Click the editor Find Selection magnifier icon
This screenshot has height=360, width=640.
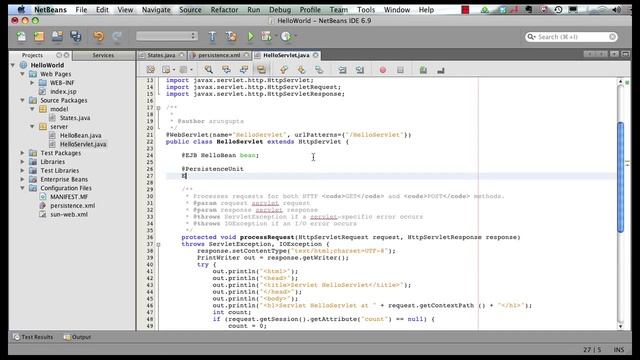click(209, 70)
